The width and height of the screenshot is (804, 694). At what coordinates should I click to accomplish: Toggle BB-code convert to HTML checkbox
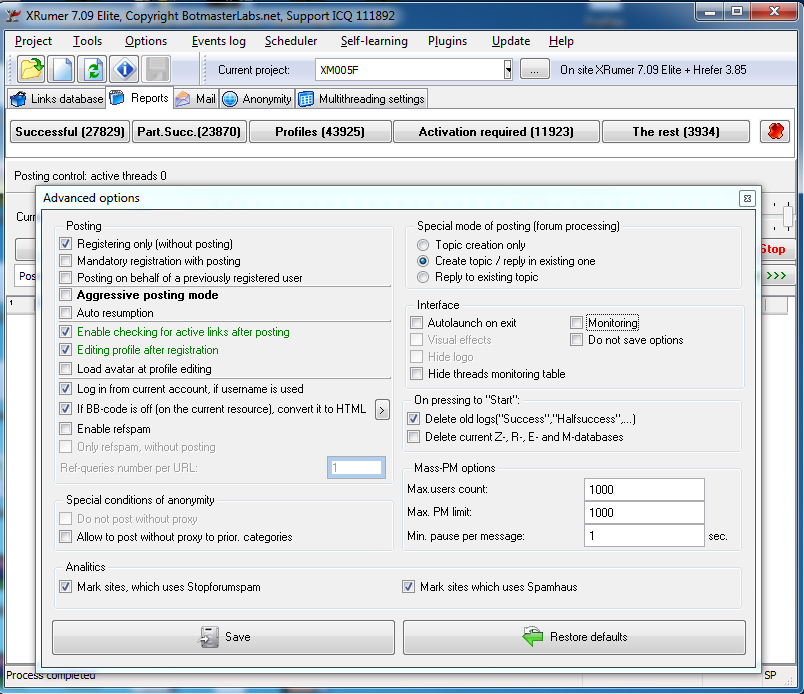[x=65, y=409]
